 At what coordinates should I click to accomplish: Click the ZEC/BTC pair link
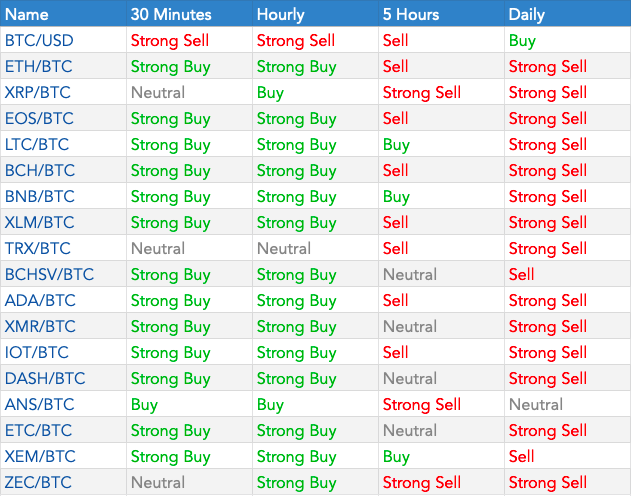pyautogui.click(x=38, y=483)
